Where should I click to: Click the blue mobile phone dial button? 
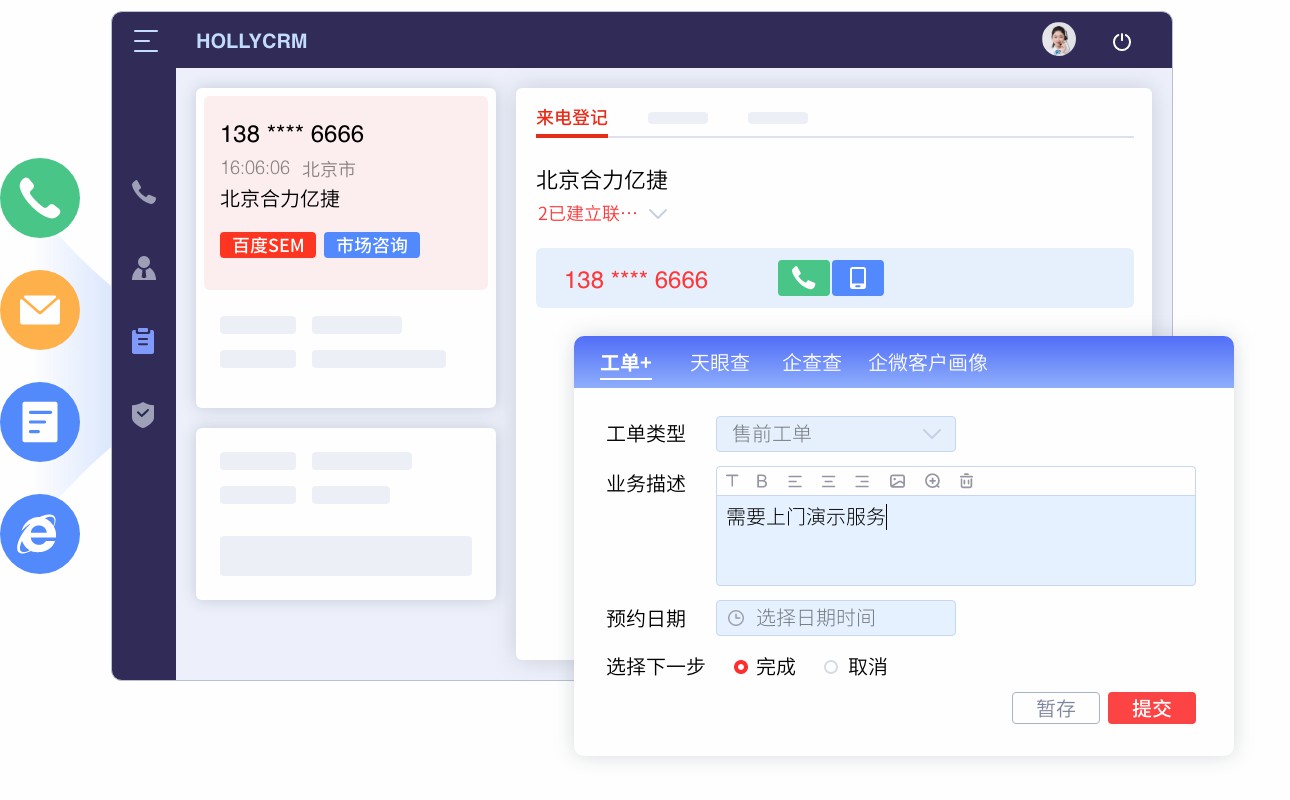(858, 278)
